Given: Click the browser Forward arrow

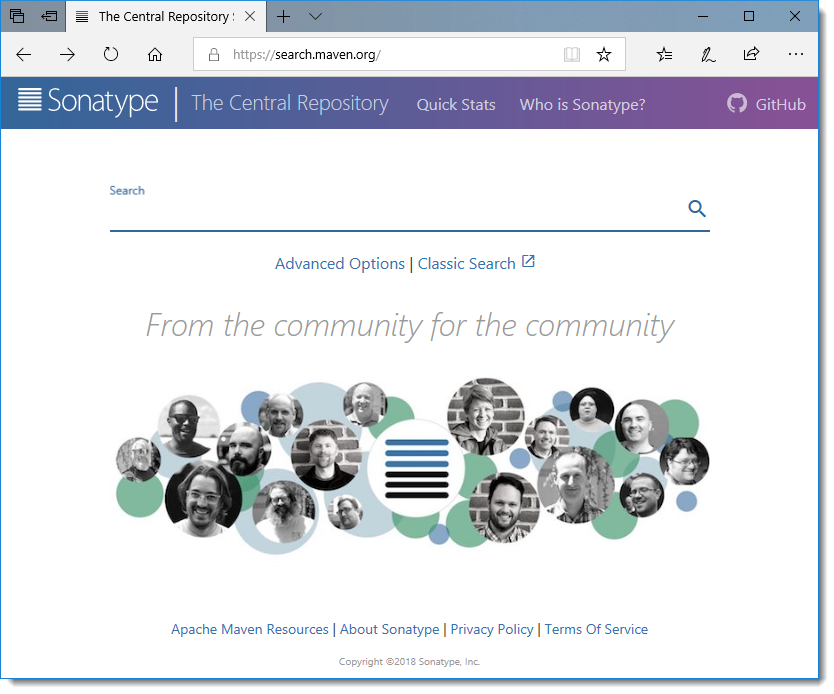Looking at the screenshot, I should pos(67,54).
